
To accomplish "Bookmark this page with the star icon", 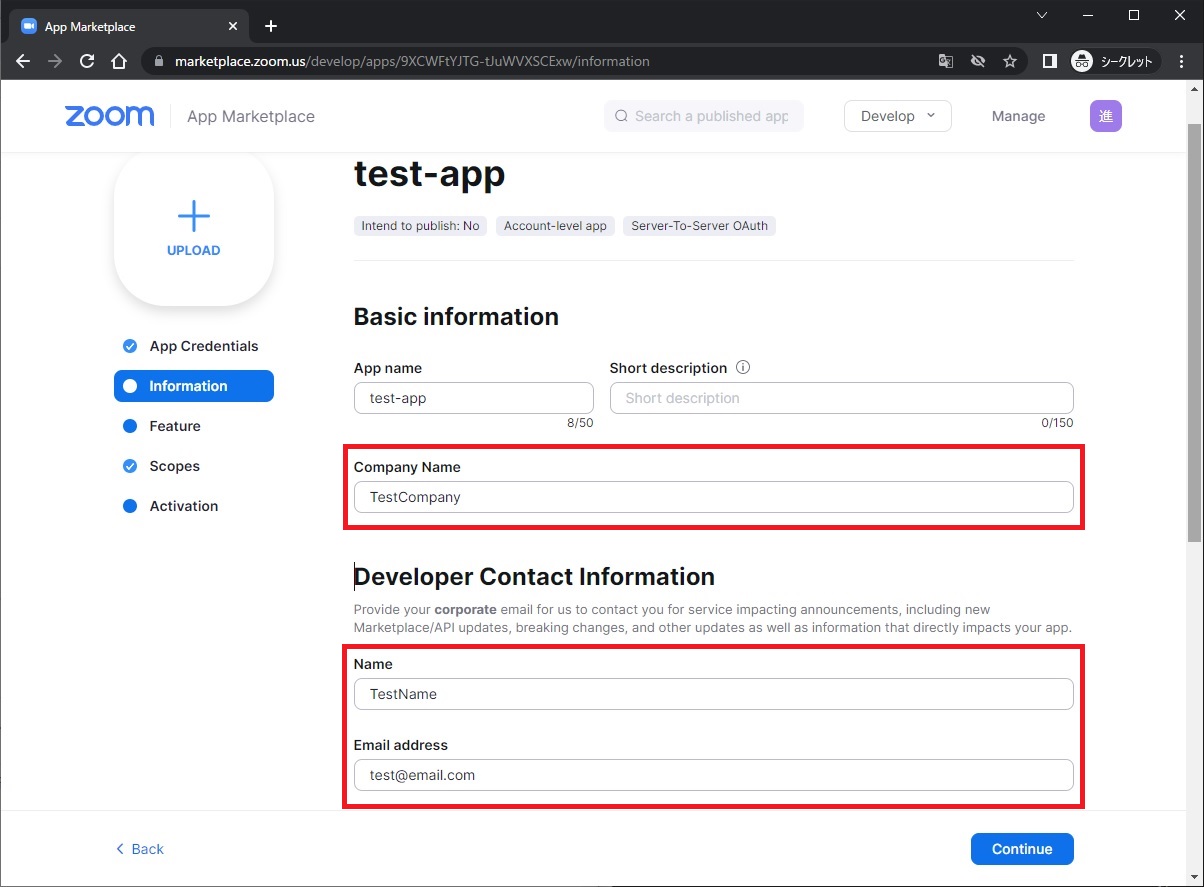I will click(x=1010, y=61).
